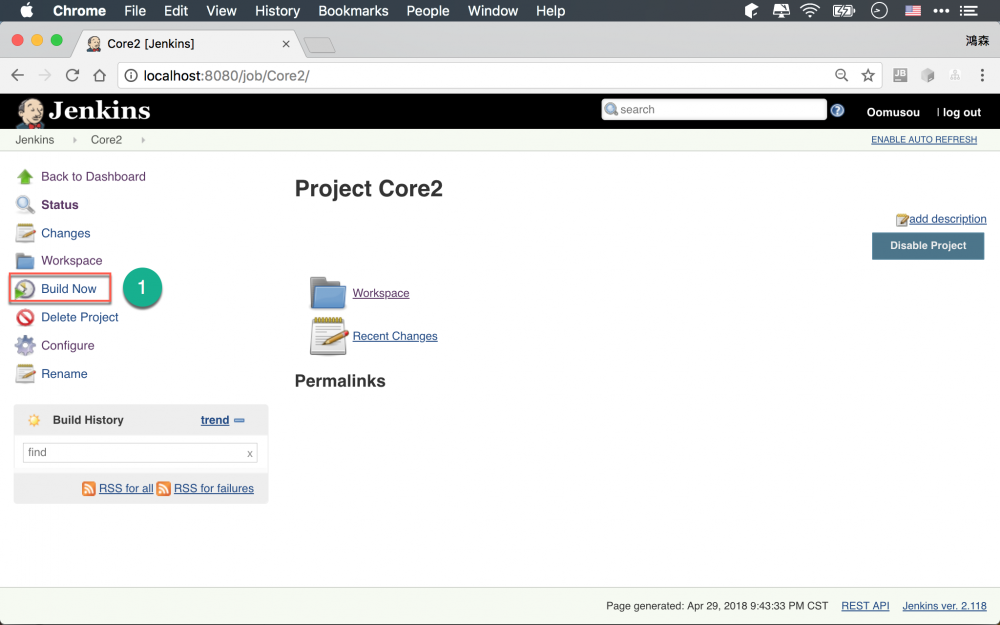Click the Rename icon in sidebar

coord(24,373)
